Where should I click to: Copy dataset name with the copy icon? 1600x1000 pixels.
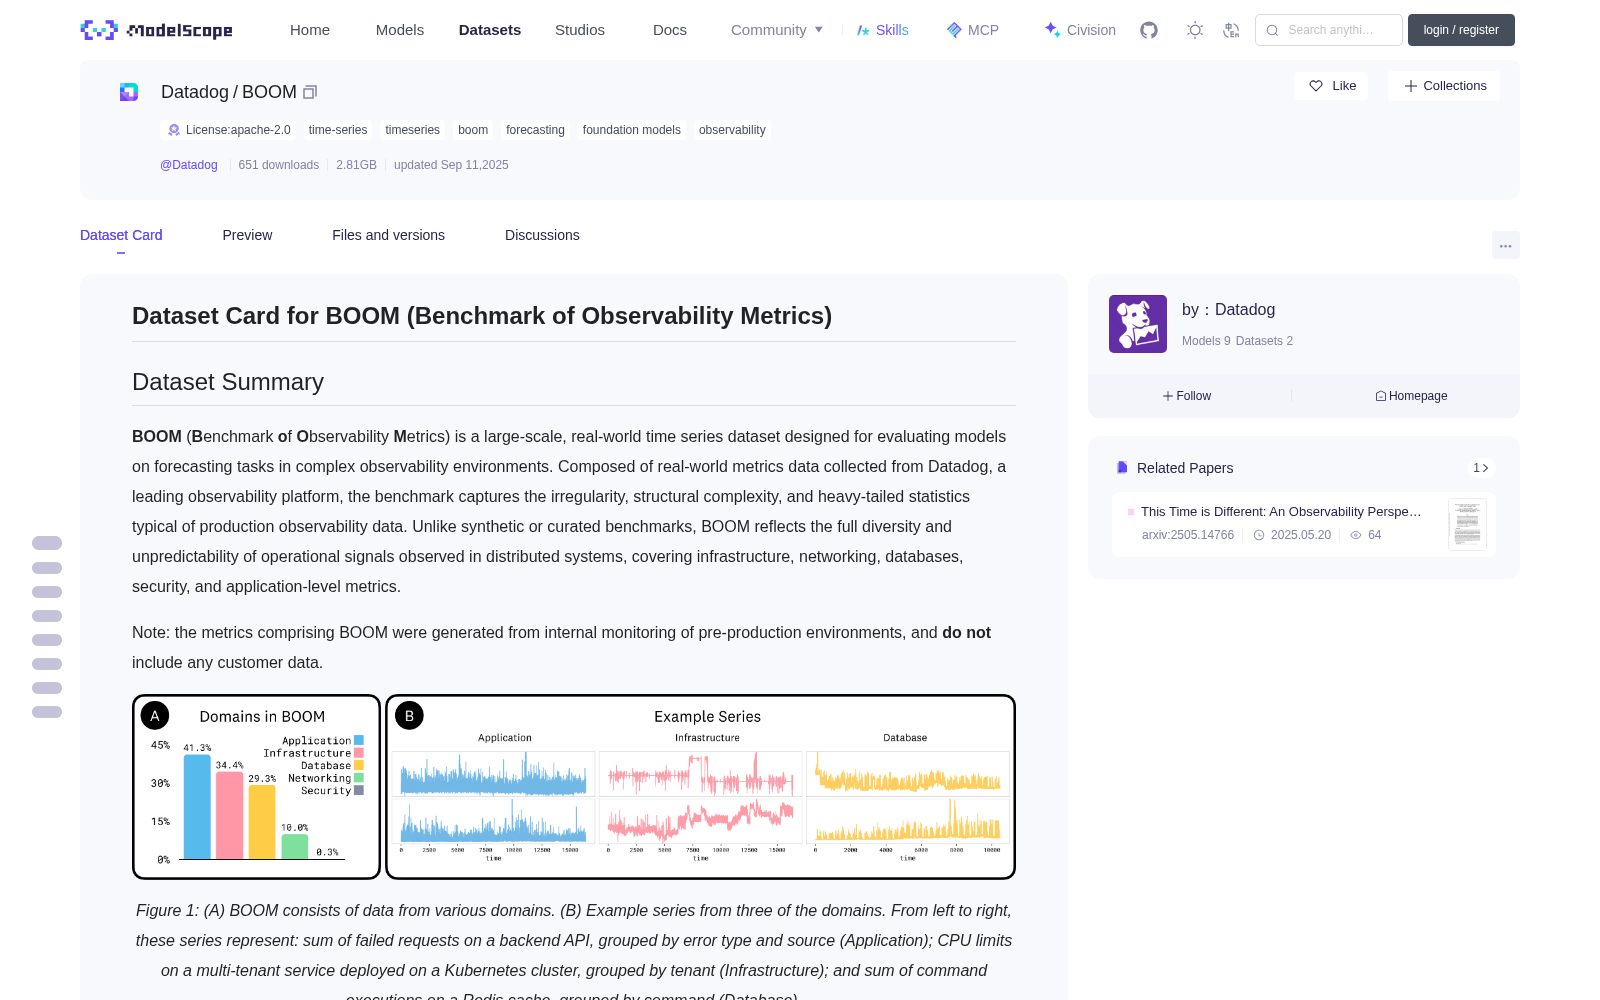click(x=310, y=92)
